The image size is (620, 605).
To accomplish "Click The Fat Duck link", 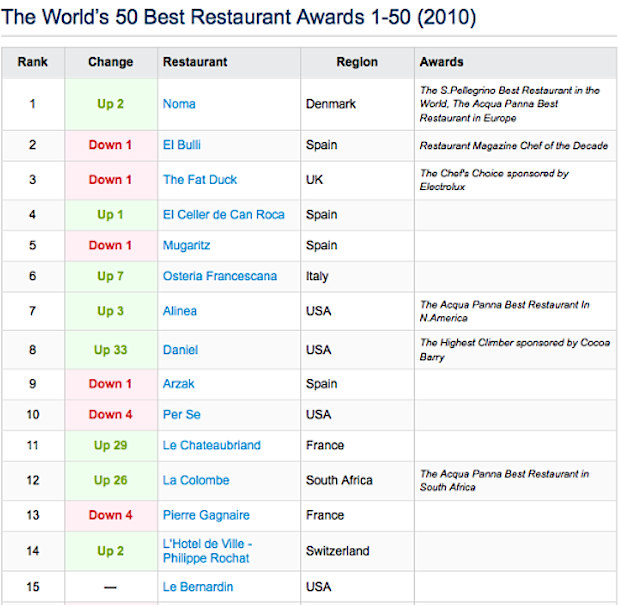I will pyautogui.click(x=200, y=180).
